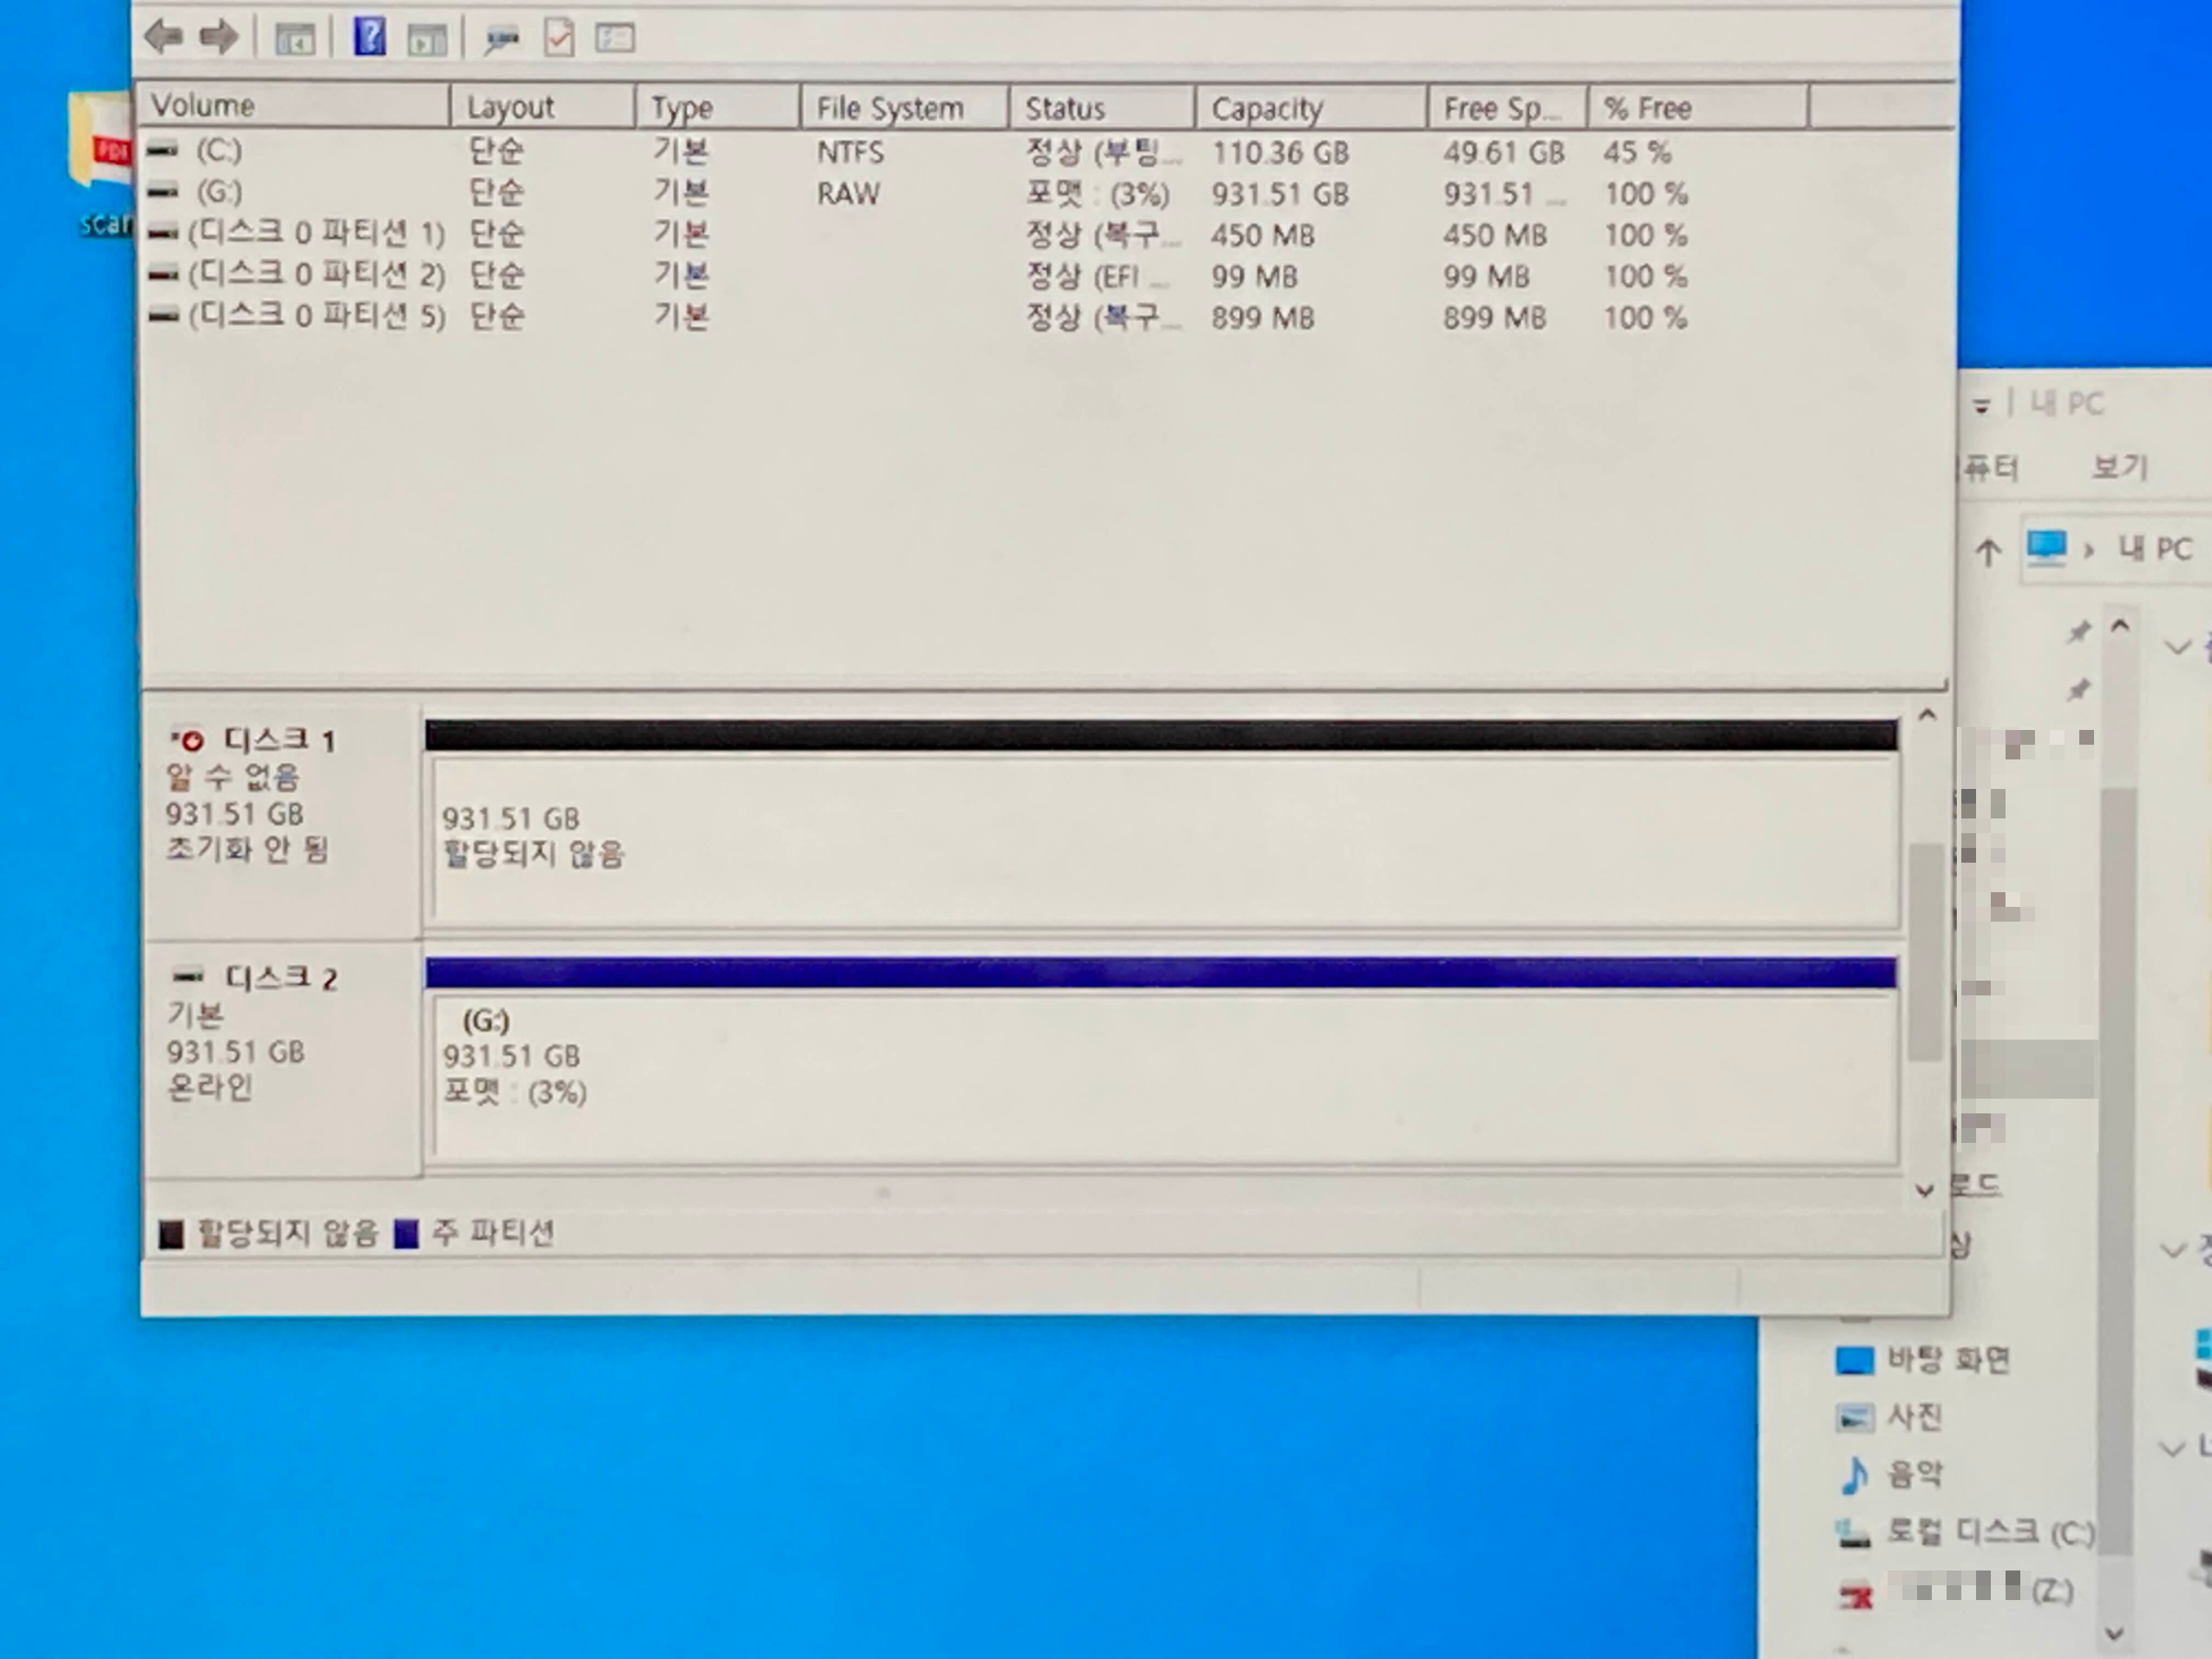Toggle Show/Hide Action Pane icon
Viewport: 2212px width, 1659px height.
pos(427,40)
